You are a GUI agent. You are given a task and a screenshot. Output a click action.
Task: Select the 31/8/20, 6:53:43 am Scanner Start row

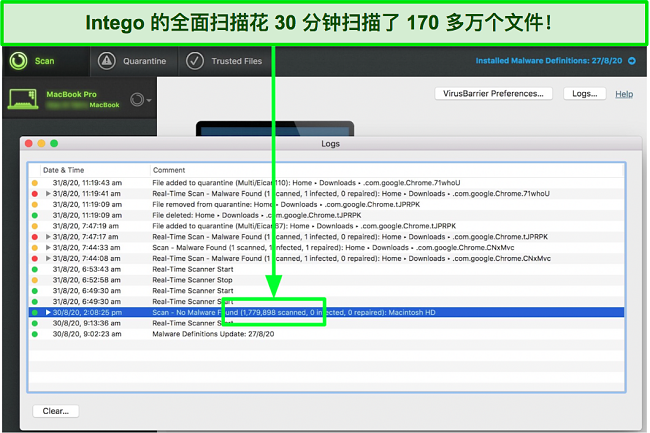tap(327, 269)
